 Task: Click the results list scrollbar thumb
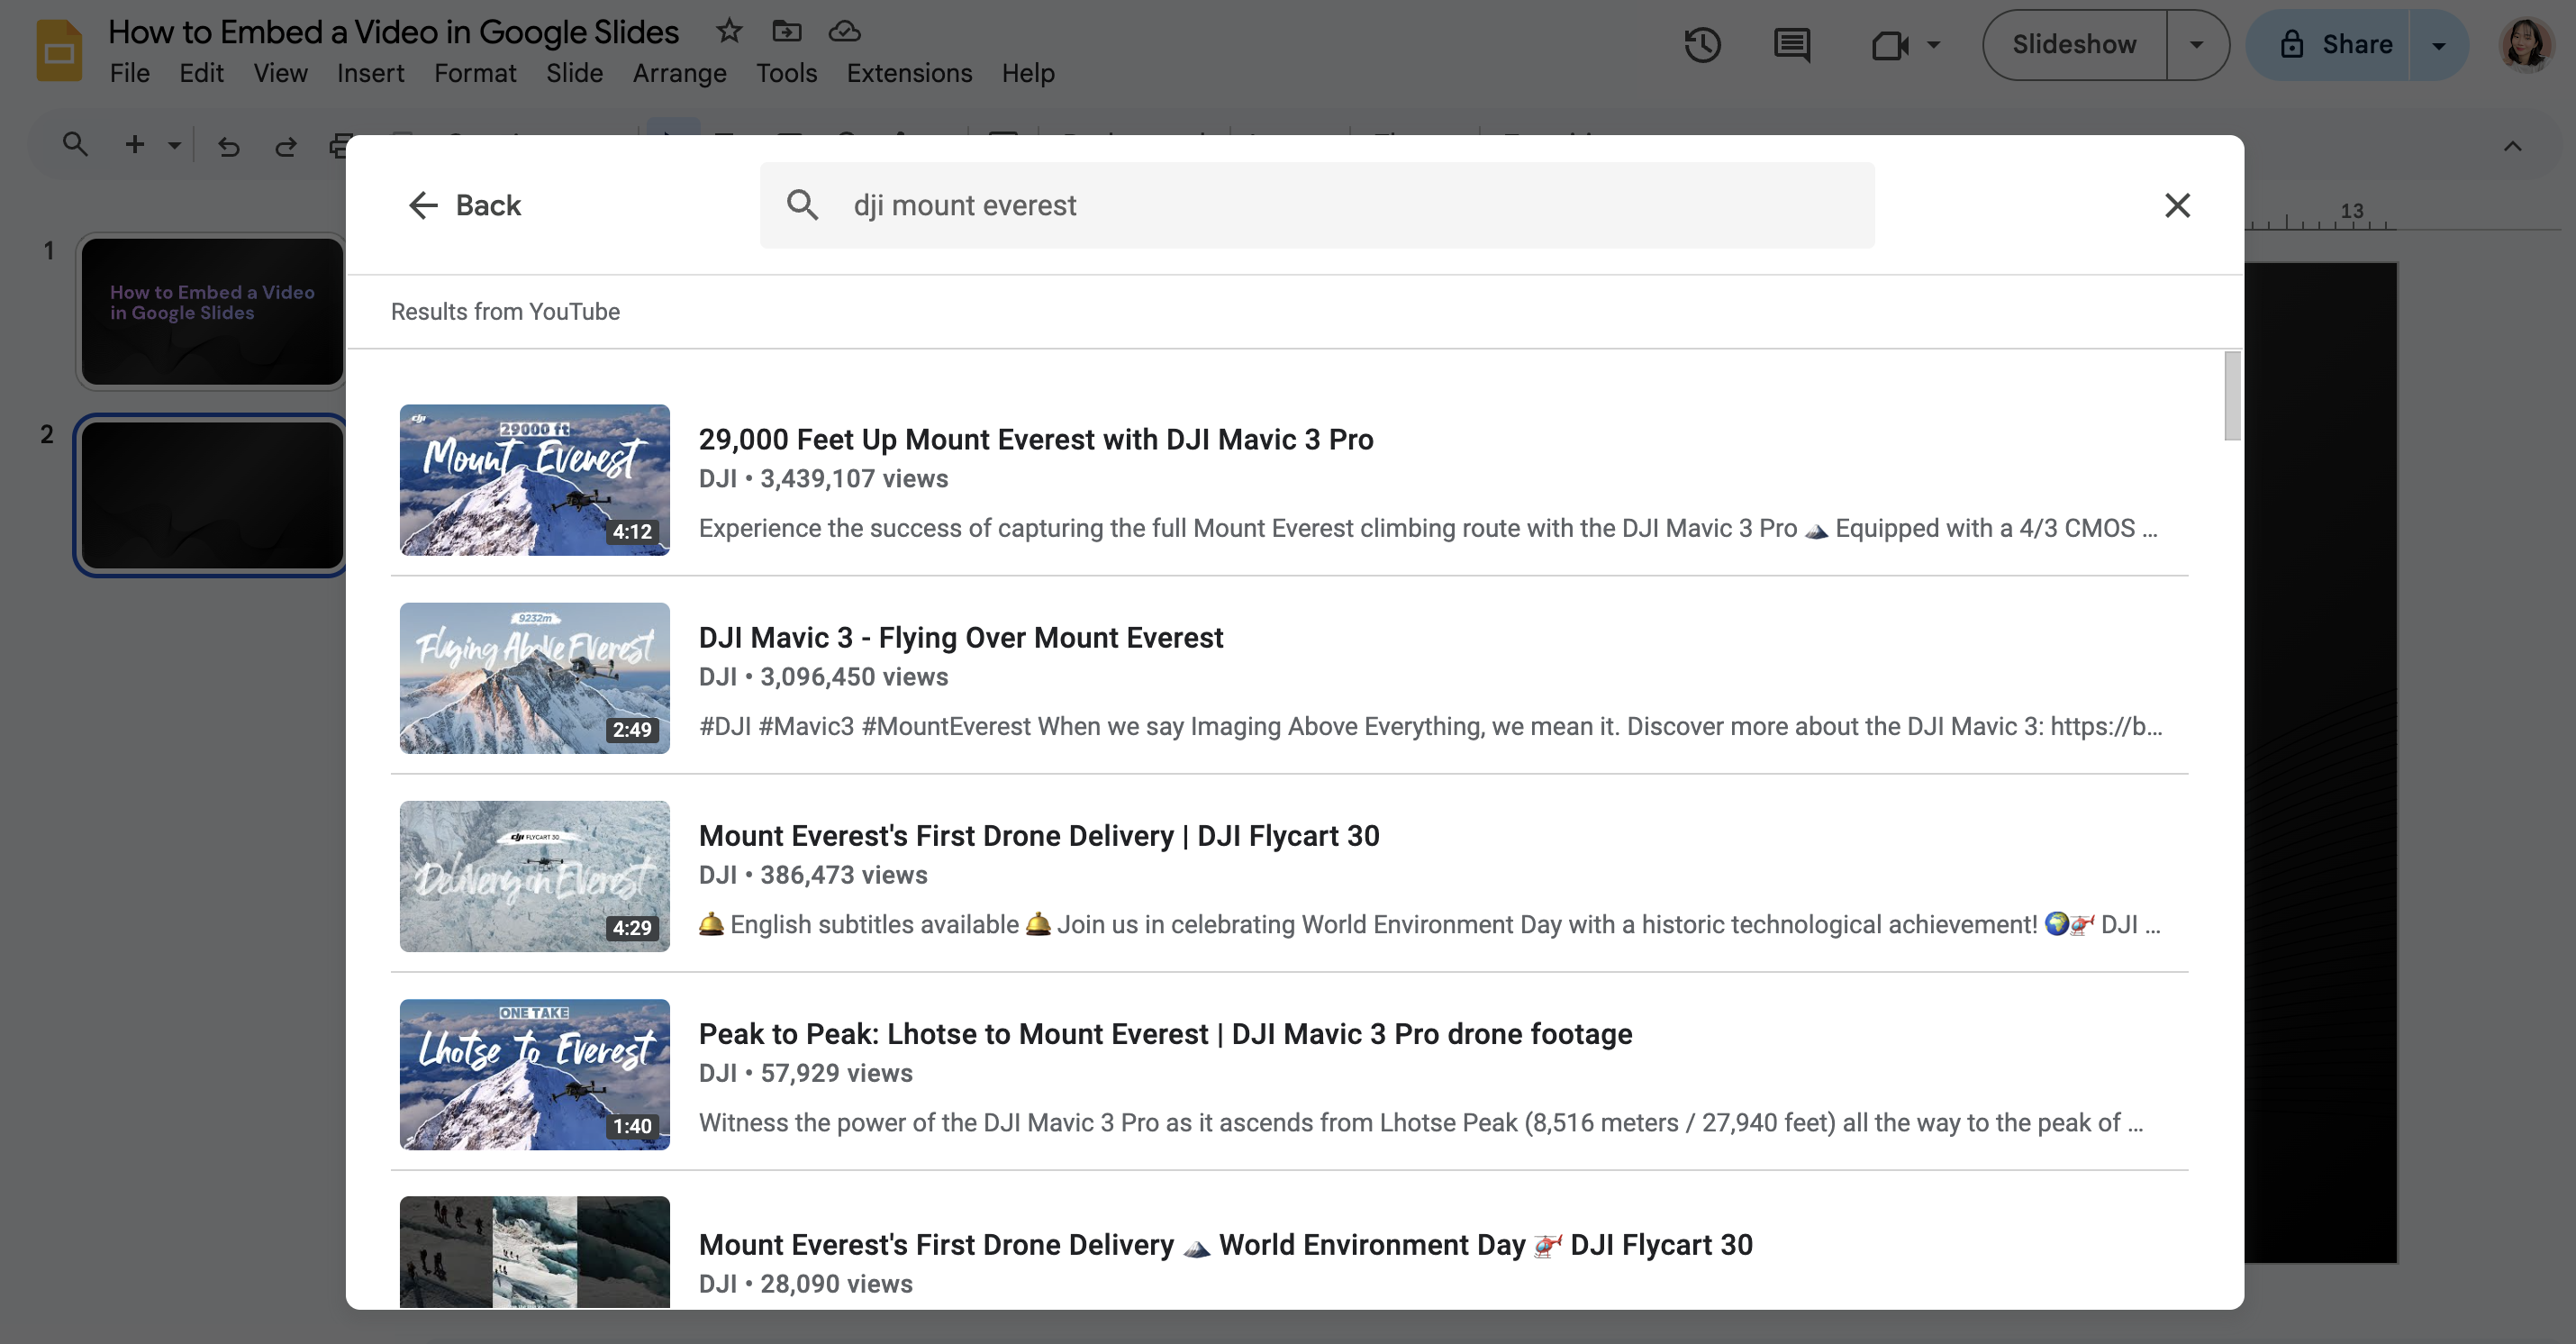coord(2232,396)
